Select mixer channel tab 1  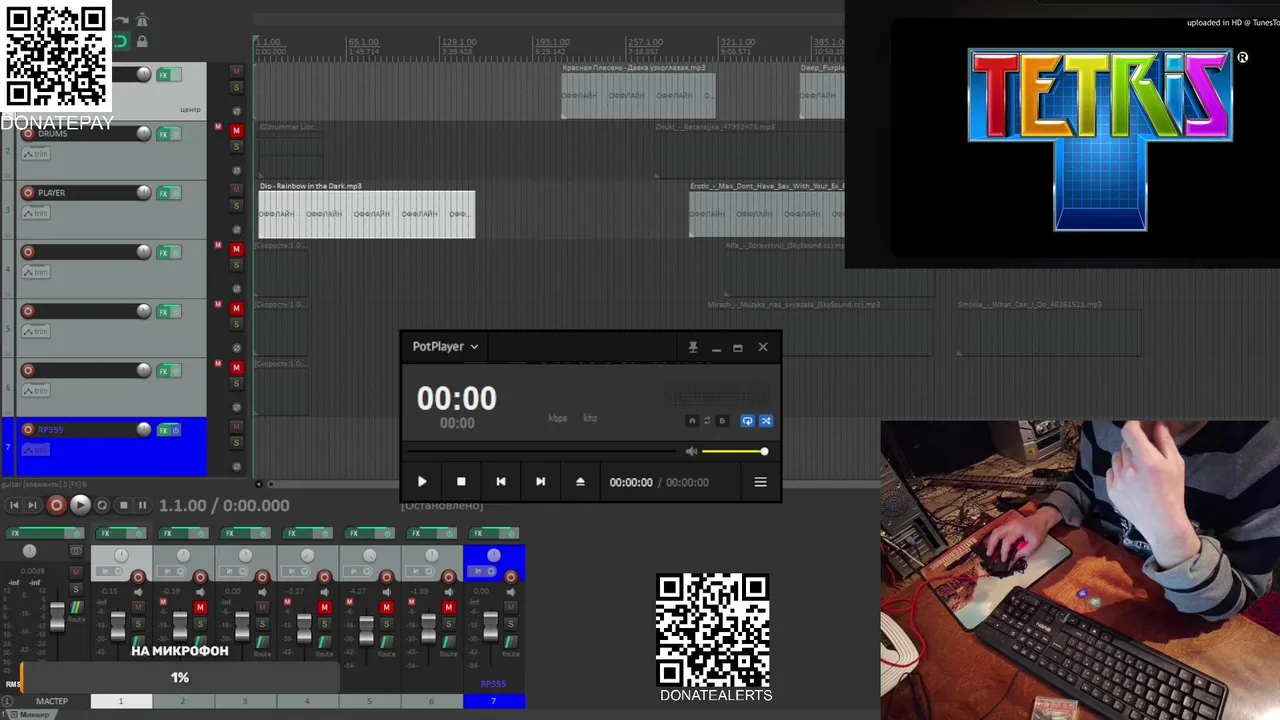click(x=121, y=701)
